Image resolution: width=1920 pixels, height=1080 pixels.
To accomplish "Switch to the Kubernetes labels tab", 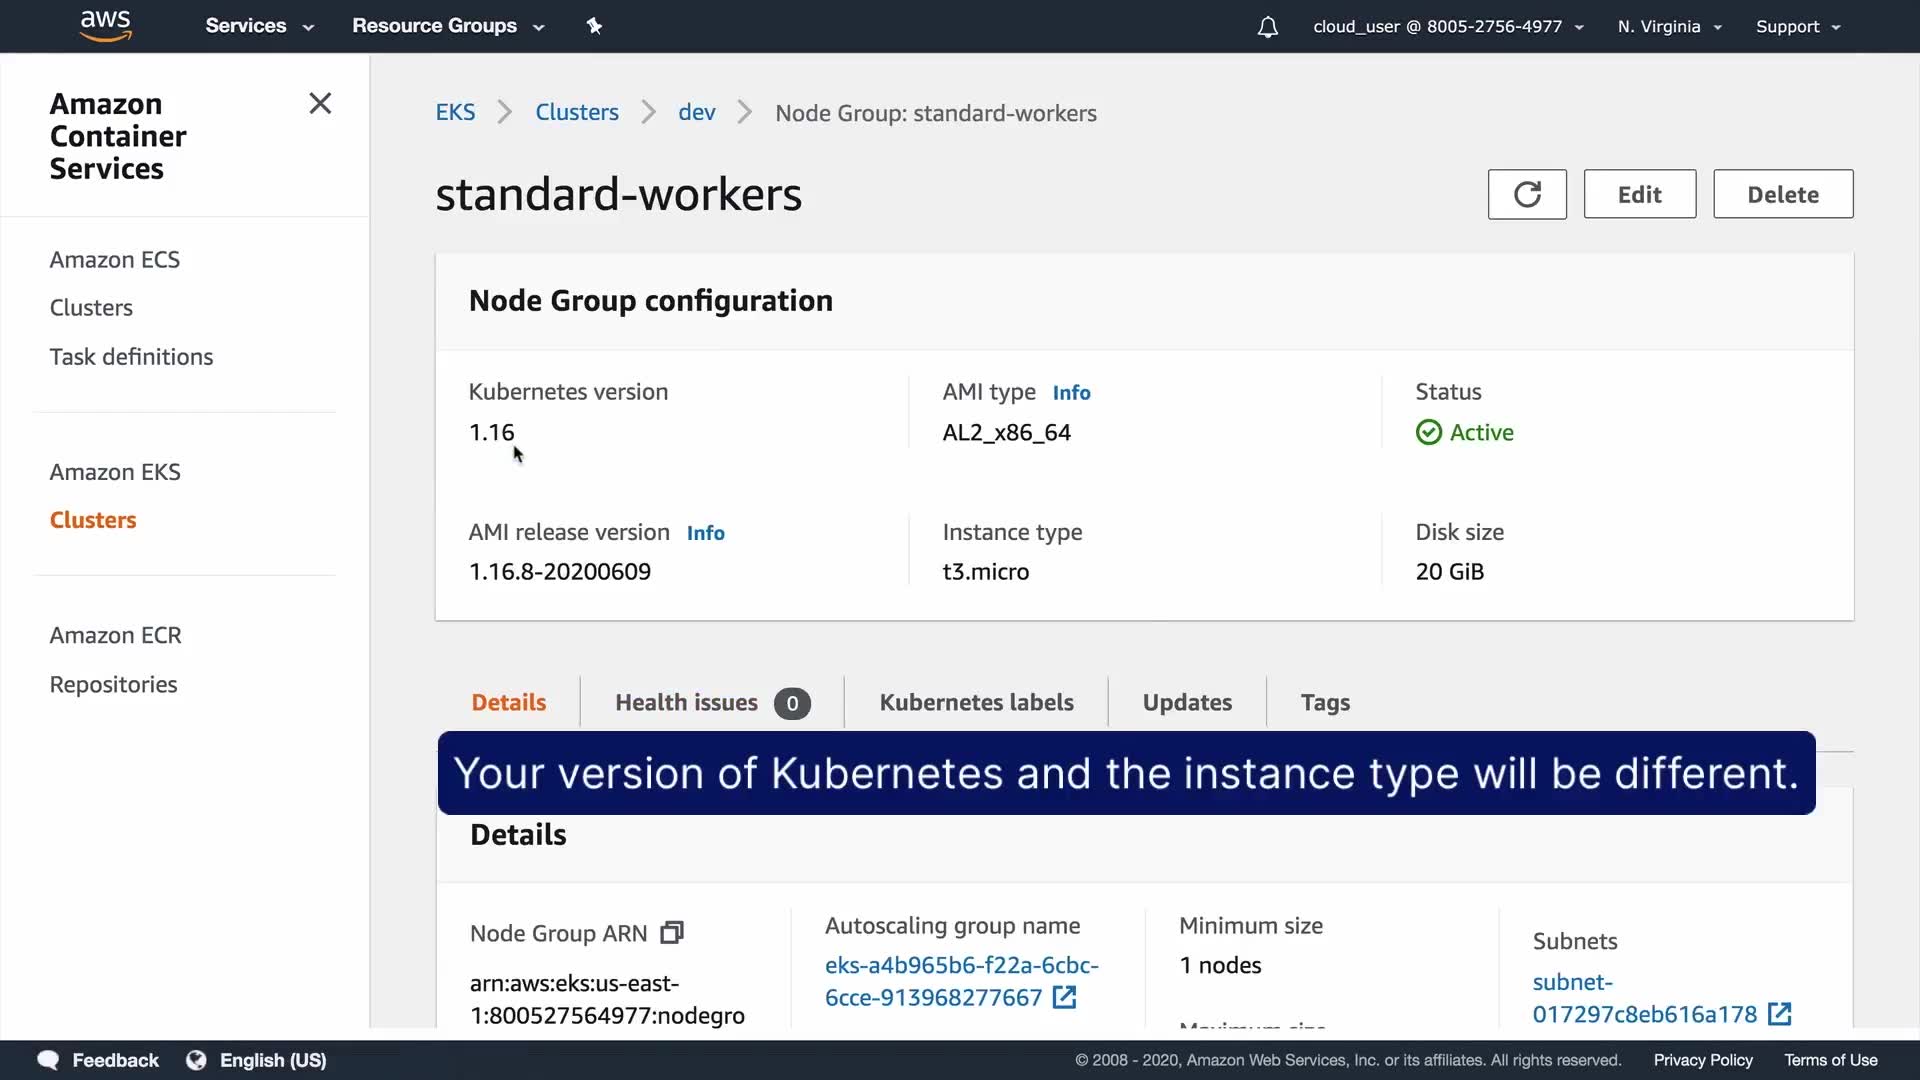I will point(976,702).
